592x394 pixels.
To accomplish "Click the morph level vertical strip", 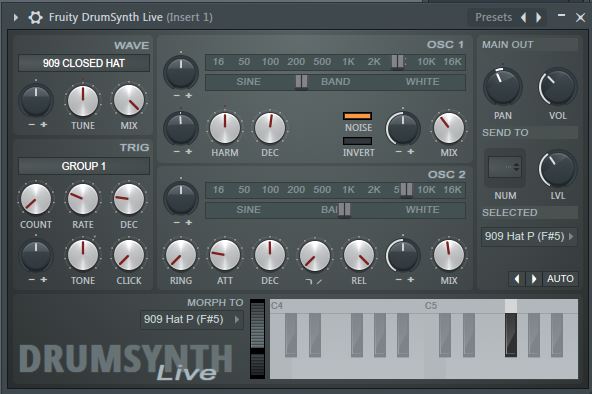I will pyautogui.click(x=258, y=339).
